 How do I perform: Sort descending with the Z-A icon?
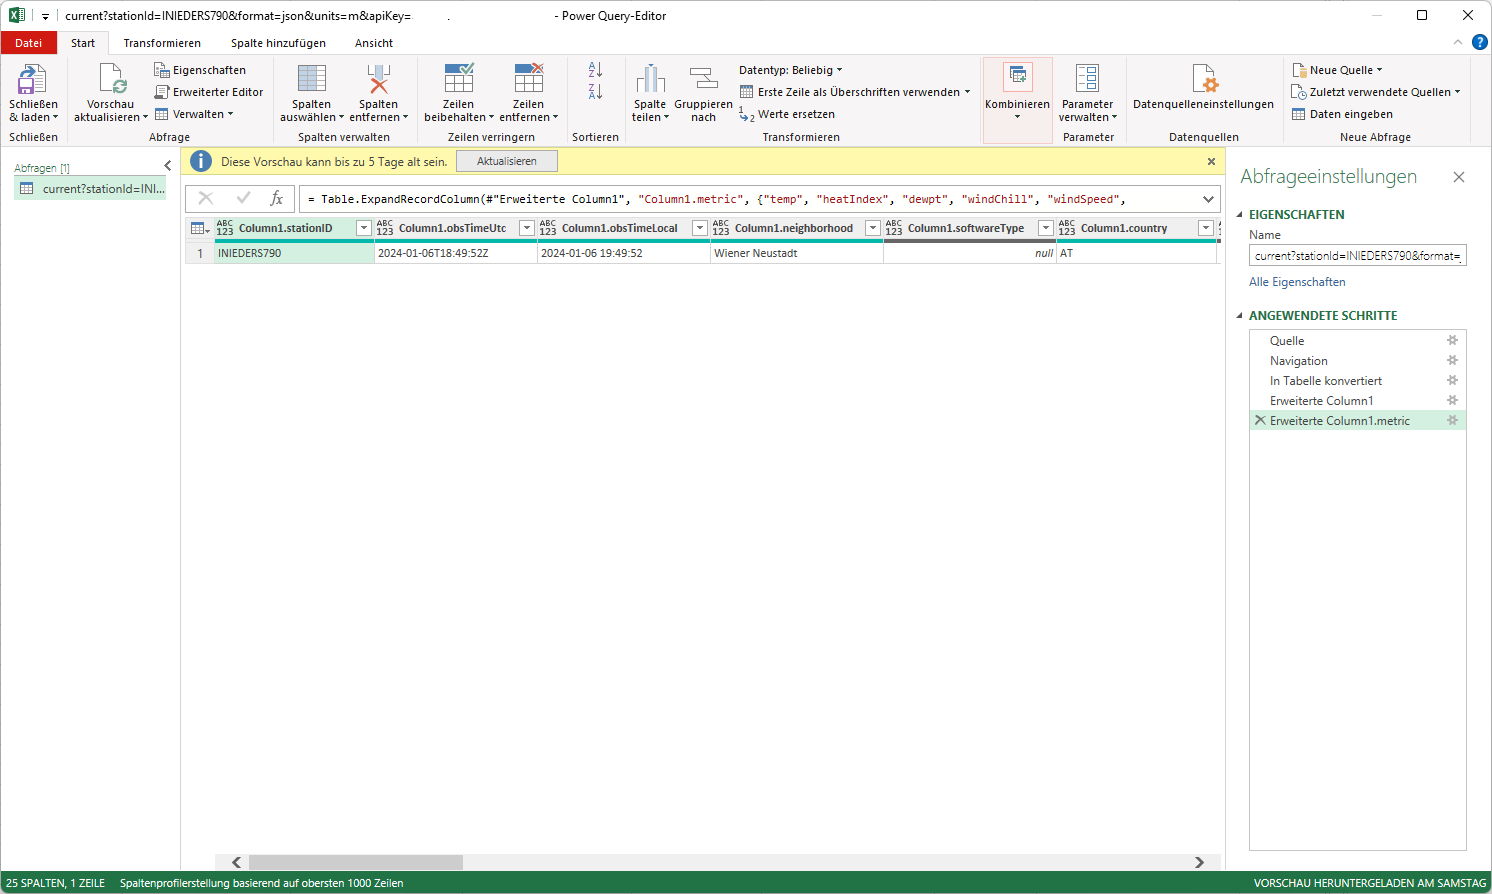pyautogui.click(x=595, y=92)
